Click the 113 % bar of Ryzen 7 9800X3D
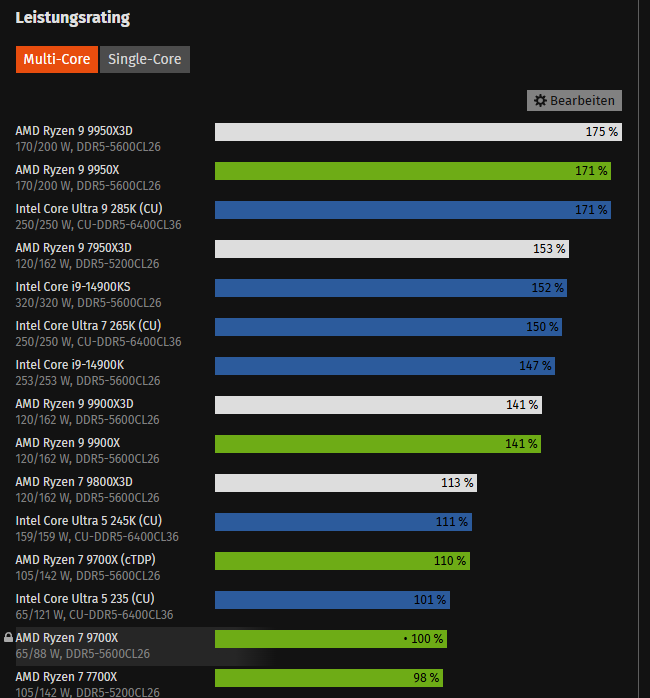The height and width of the screenshot is (698, 650). pyautogui.click(x=346, y=483)
